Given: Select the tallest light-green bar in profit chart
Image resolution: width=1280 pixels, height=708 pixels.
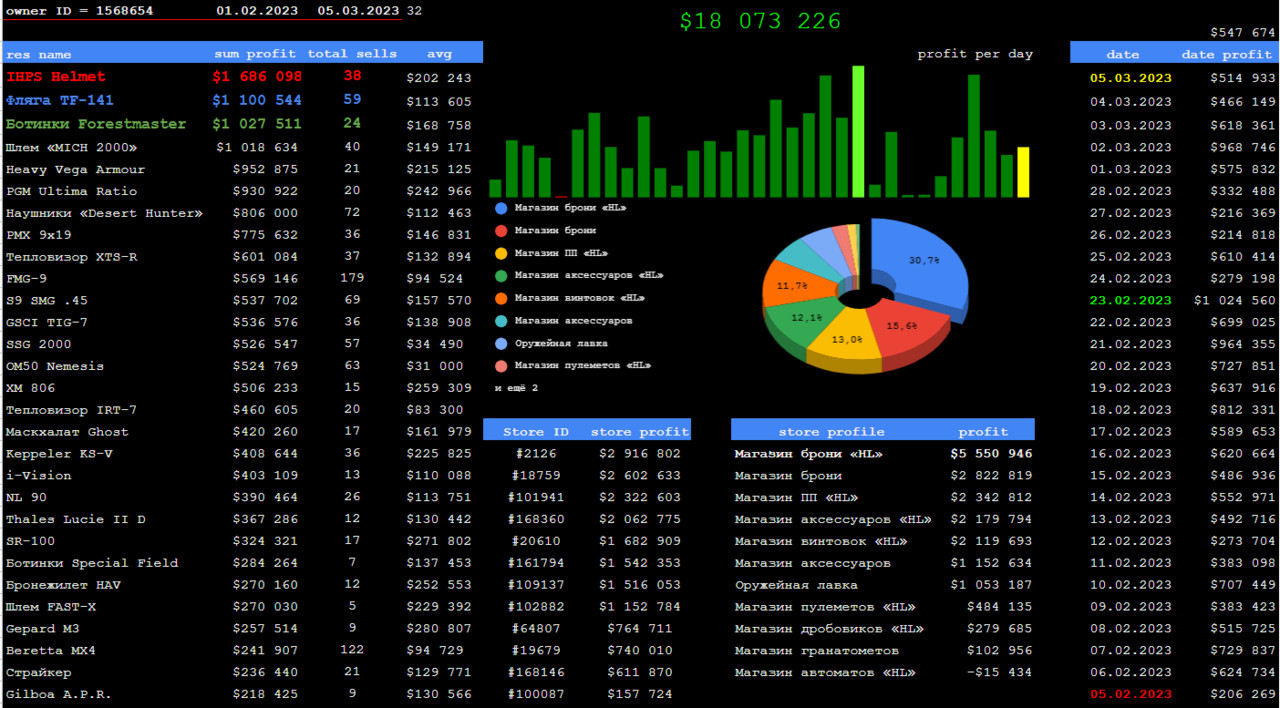Looking at the screenshot, I should click(858, 131).
